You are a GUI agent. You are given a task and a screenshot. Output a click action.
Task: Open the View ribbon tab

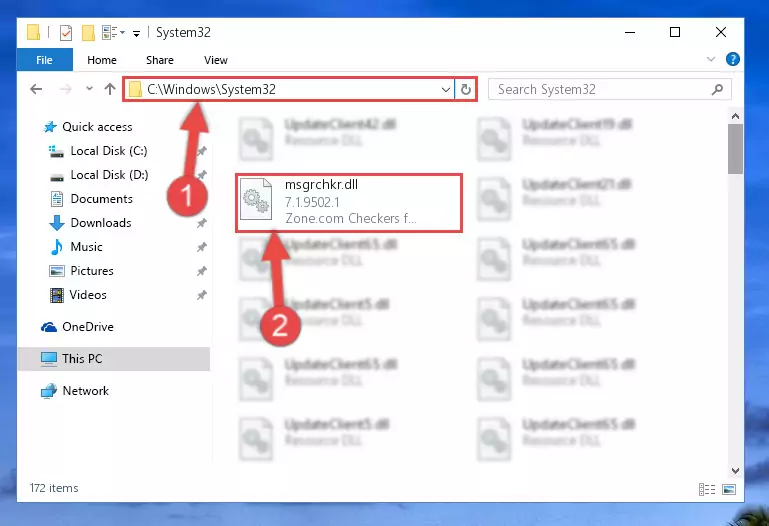pyautogui.click(x=216, y=60)
